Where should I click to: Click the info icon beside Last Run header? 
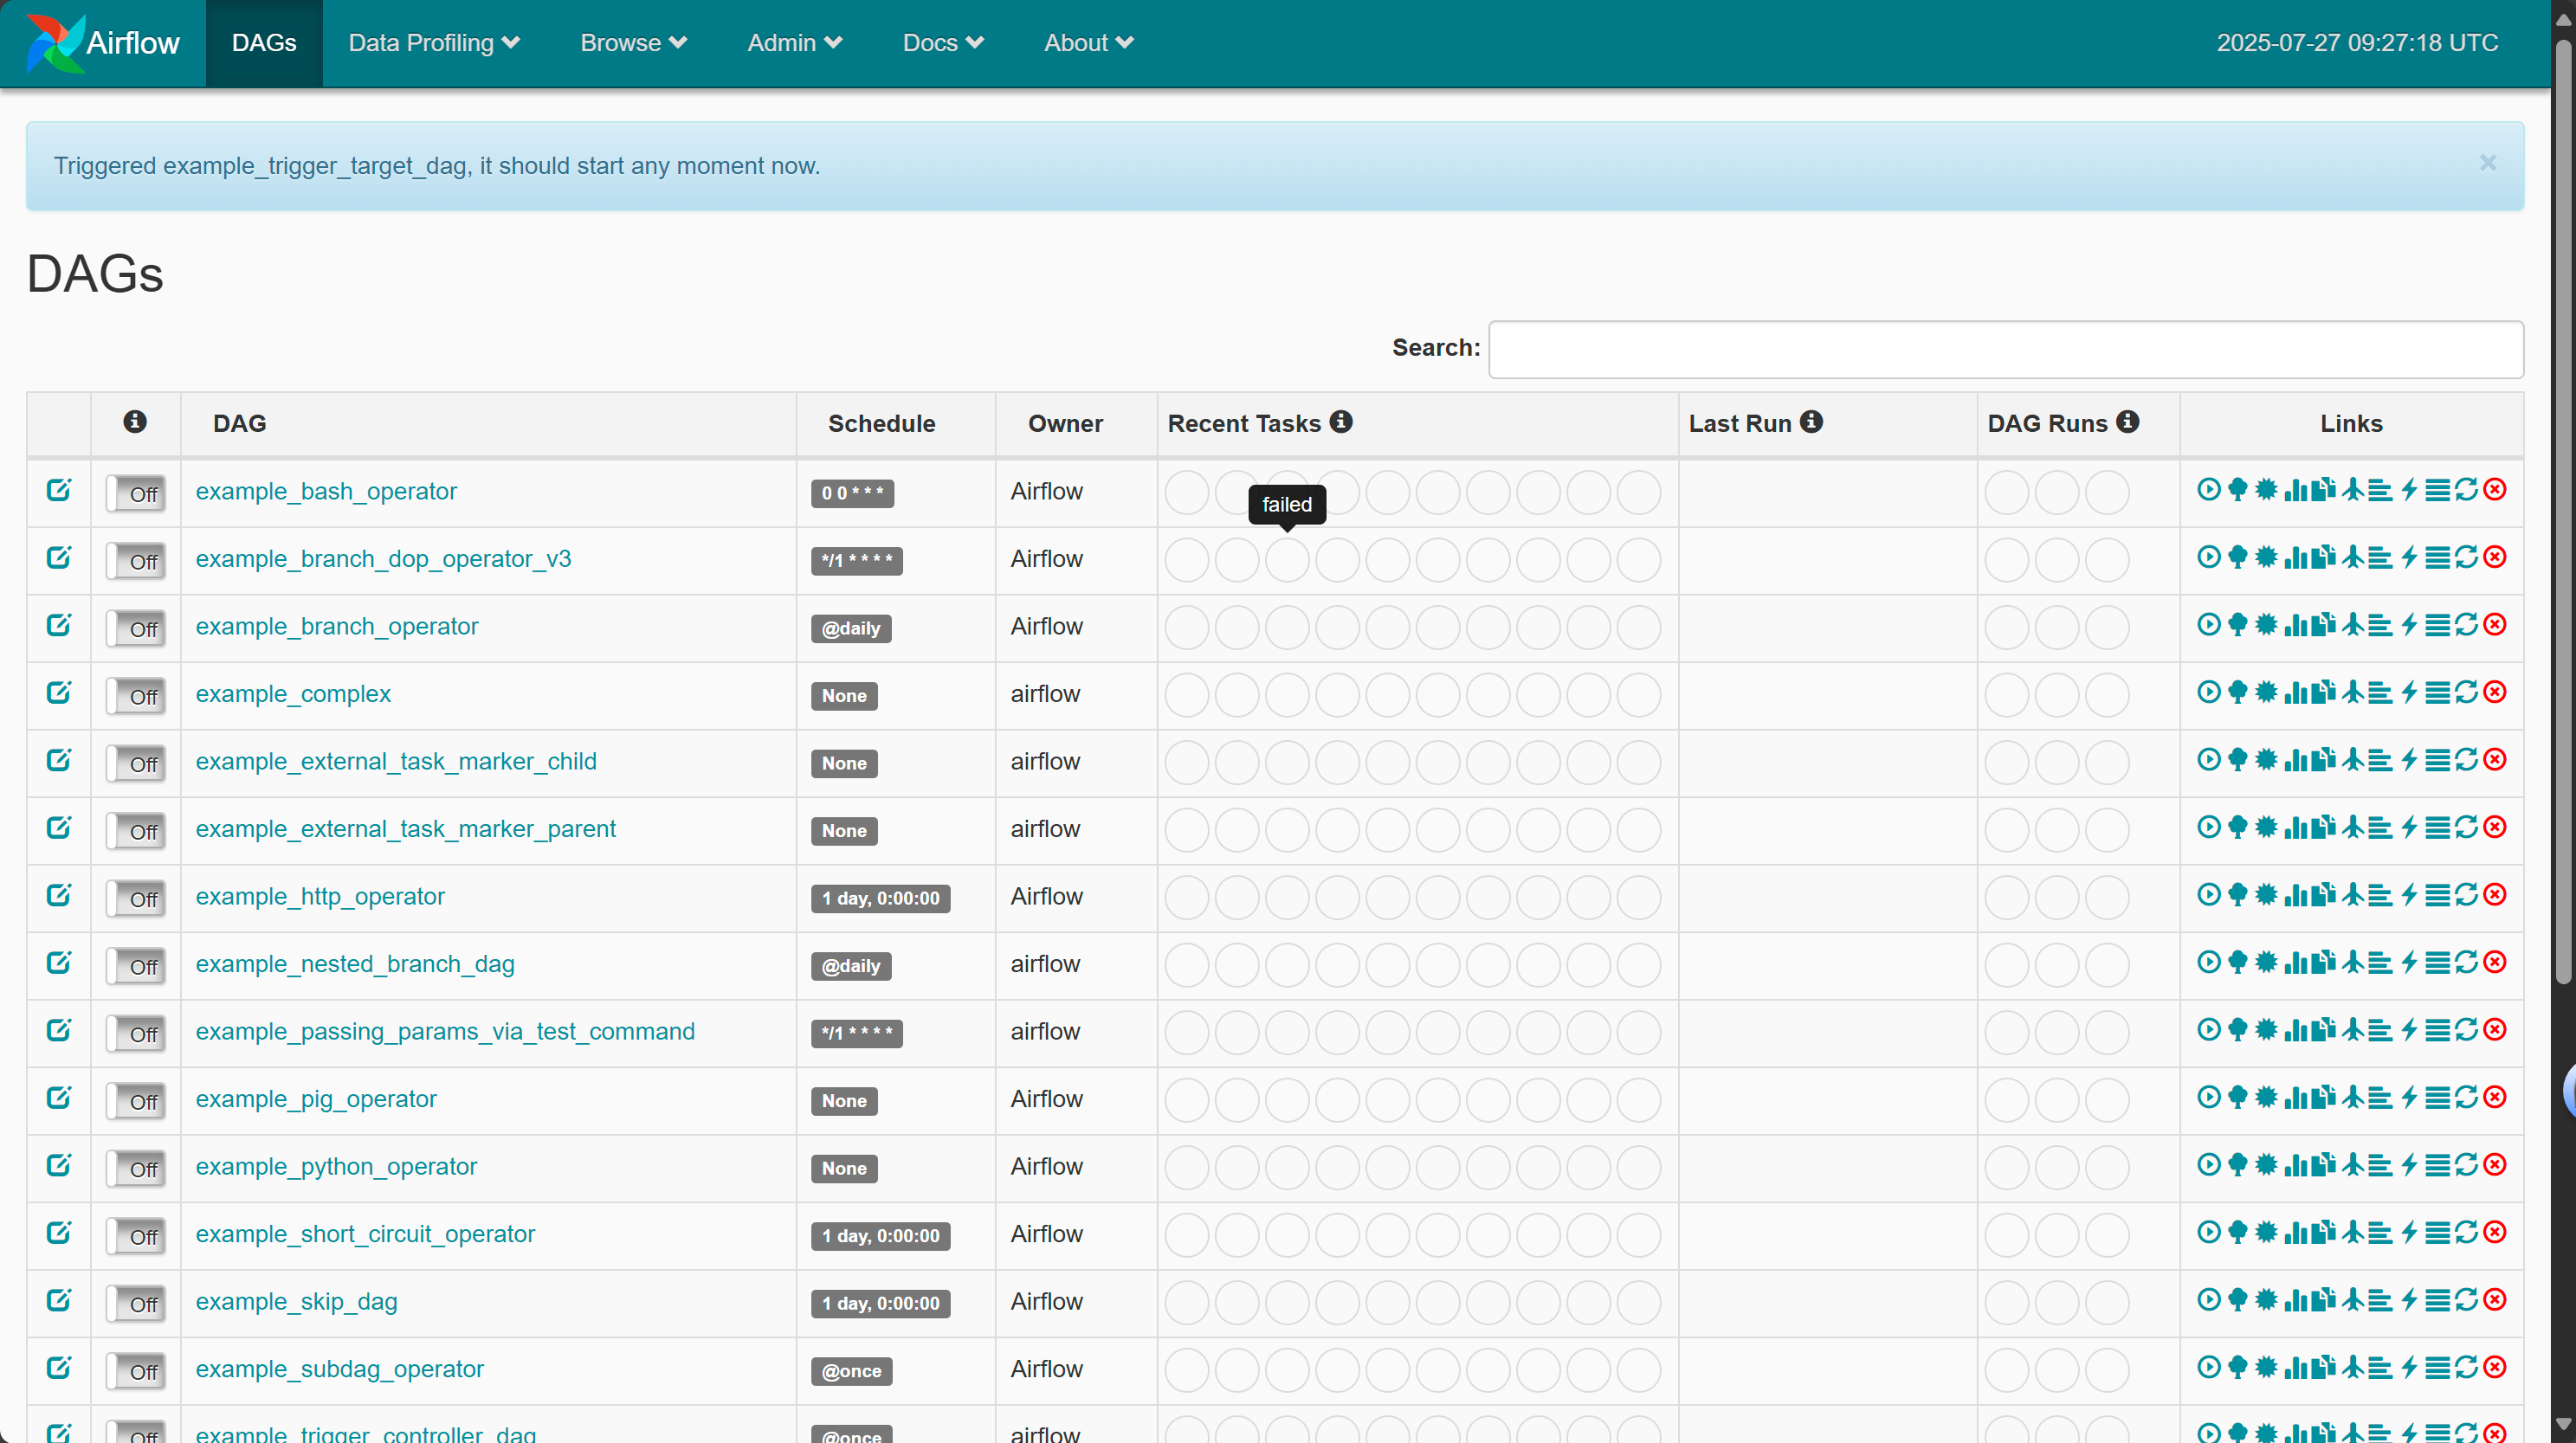[1811, 422]
